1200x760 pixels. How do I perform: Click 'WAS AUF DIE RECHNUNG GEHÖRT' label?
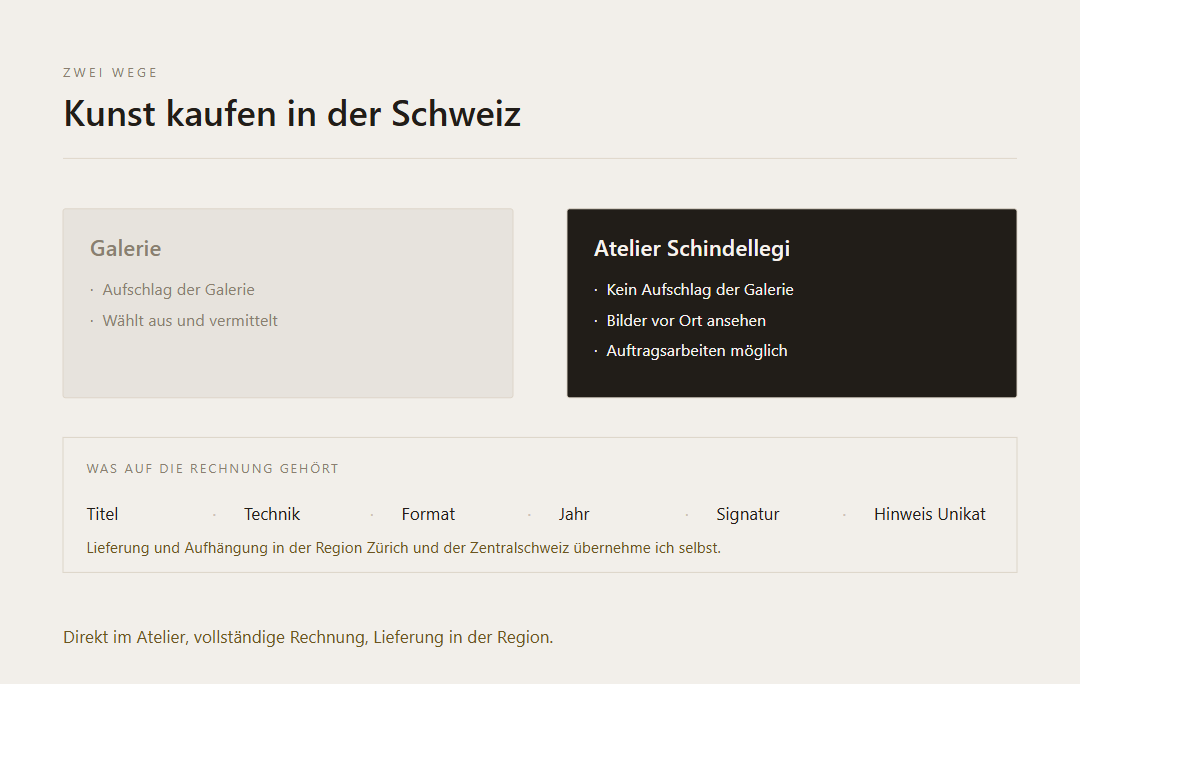pyautogui.click(x=213, y=469)
